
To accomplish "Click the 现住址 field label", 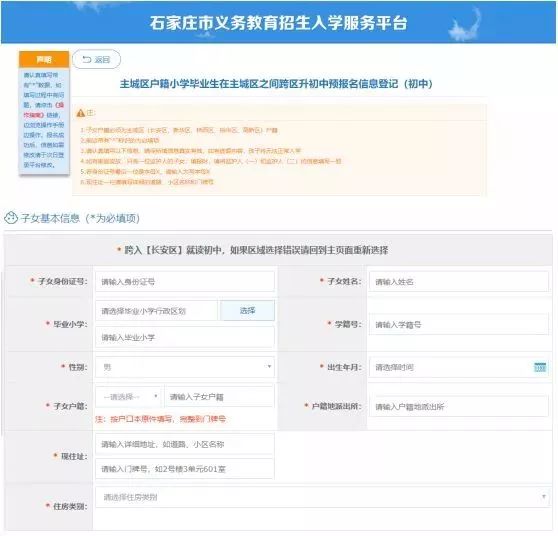I will [x=73, y=456].
